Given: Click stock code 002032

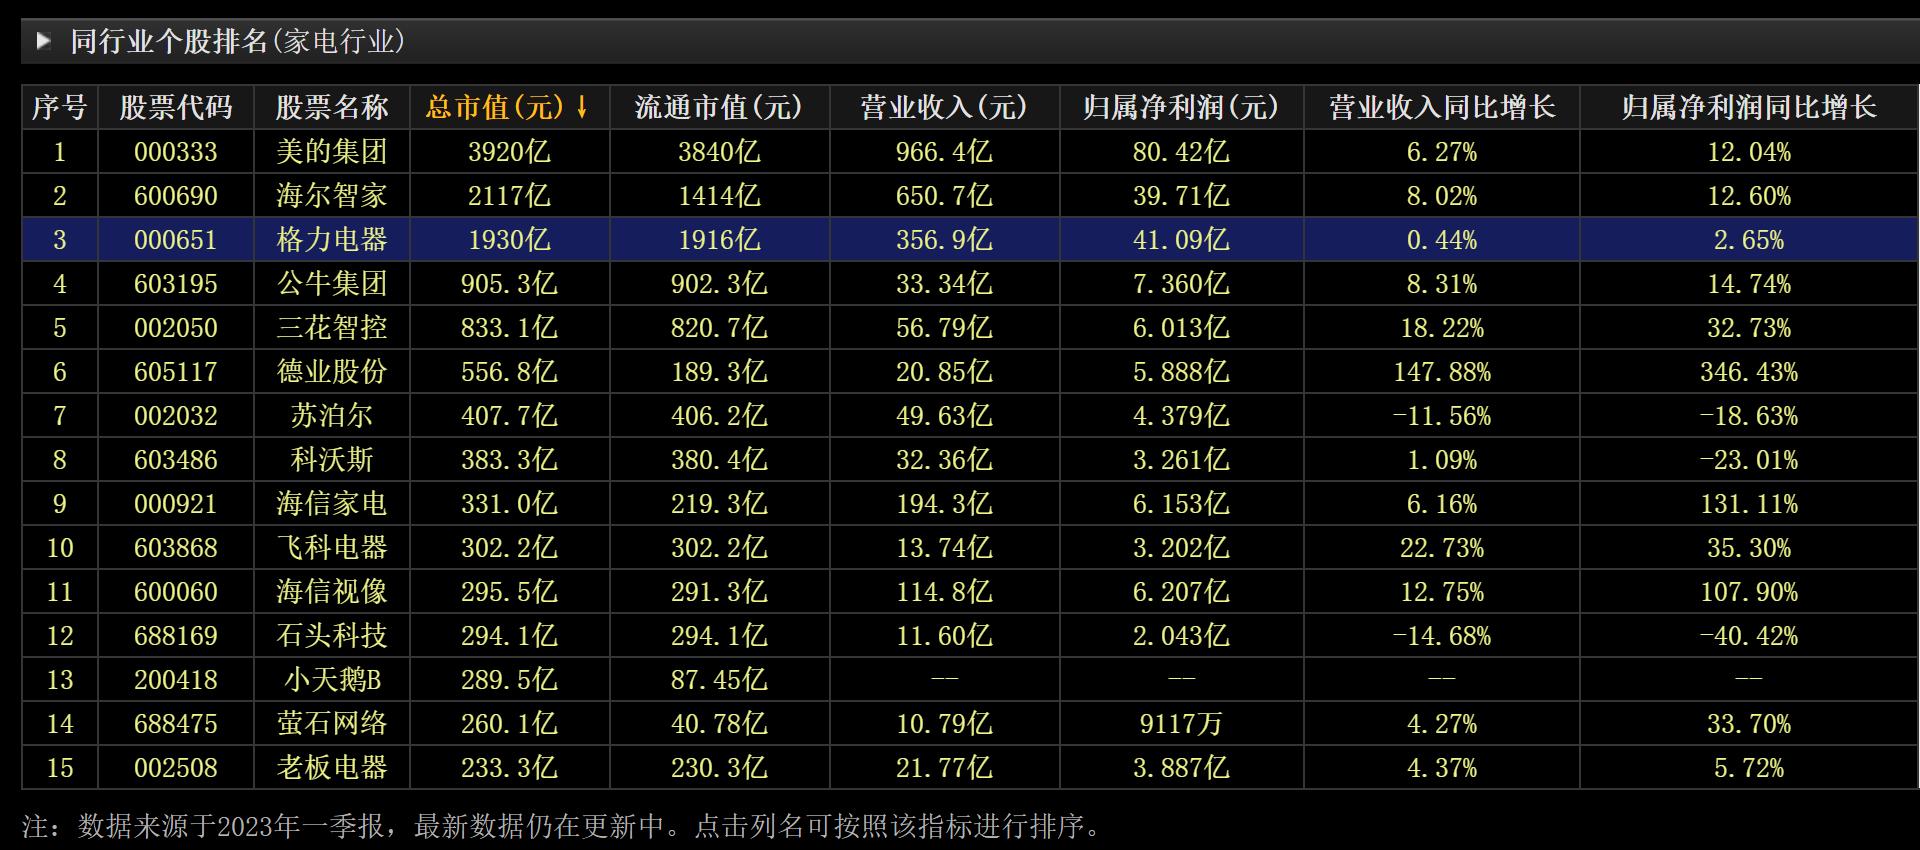Looking at the screenshot, I should [176, 416].
